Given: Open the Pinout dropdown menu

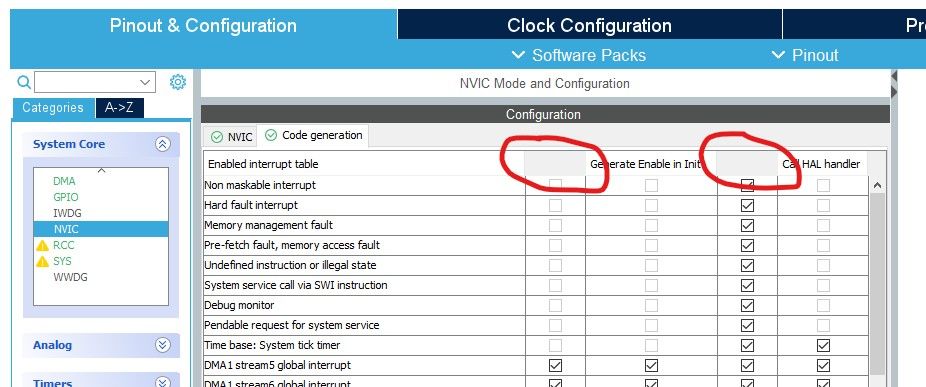Looking at the screenshot, I should tap(805, 56).
